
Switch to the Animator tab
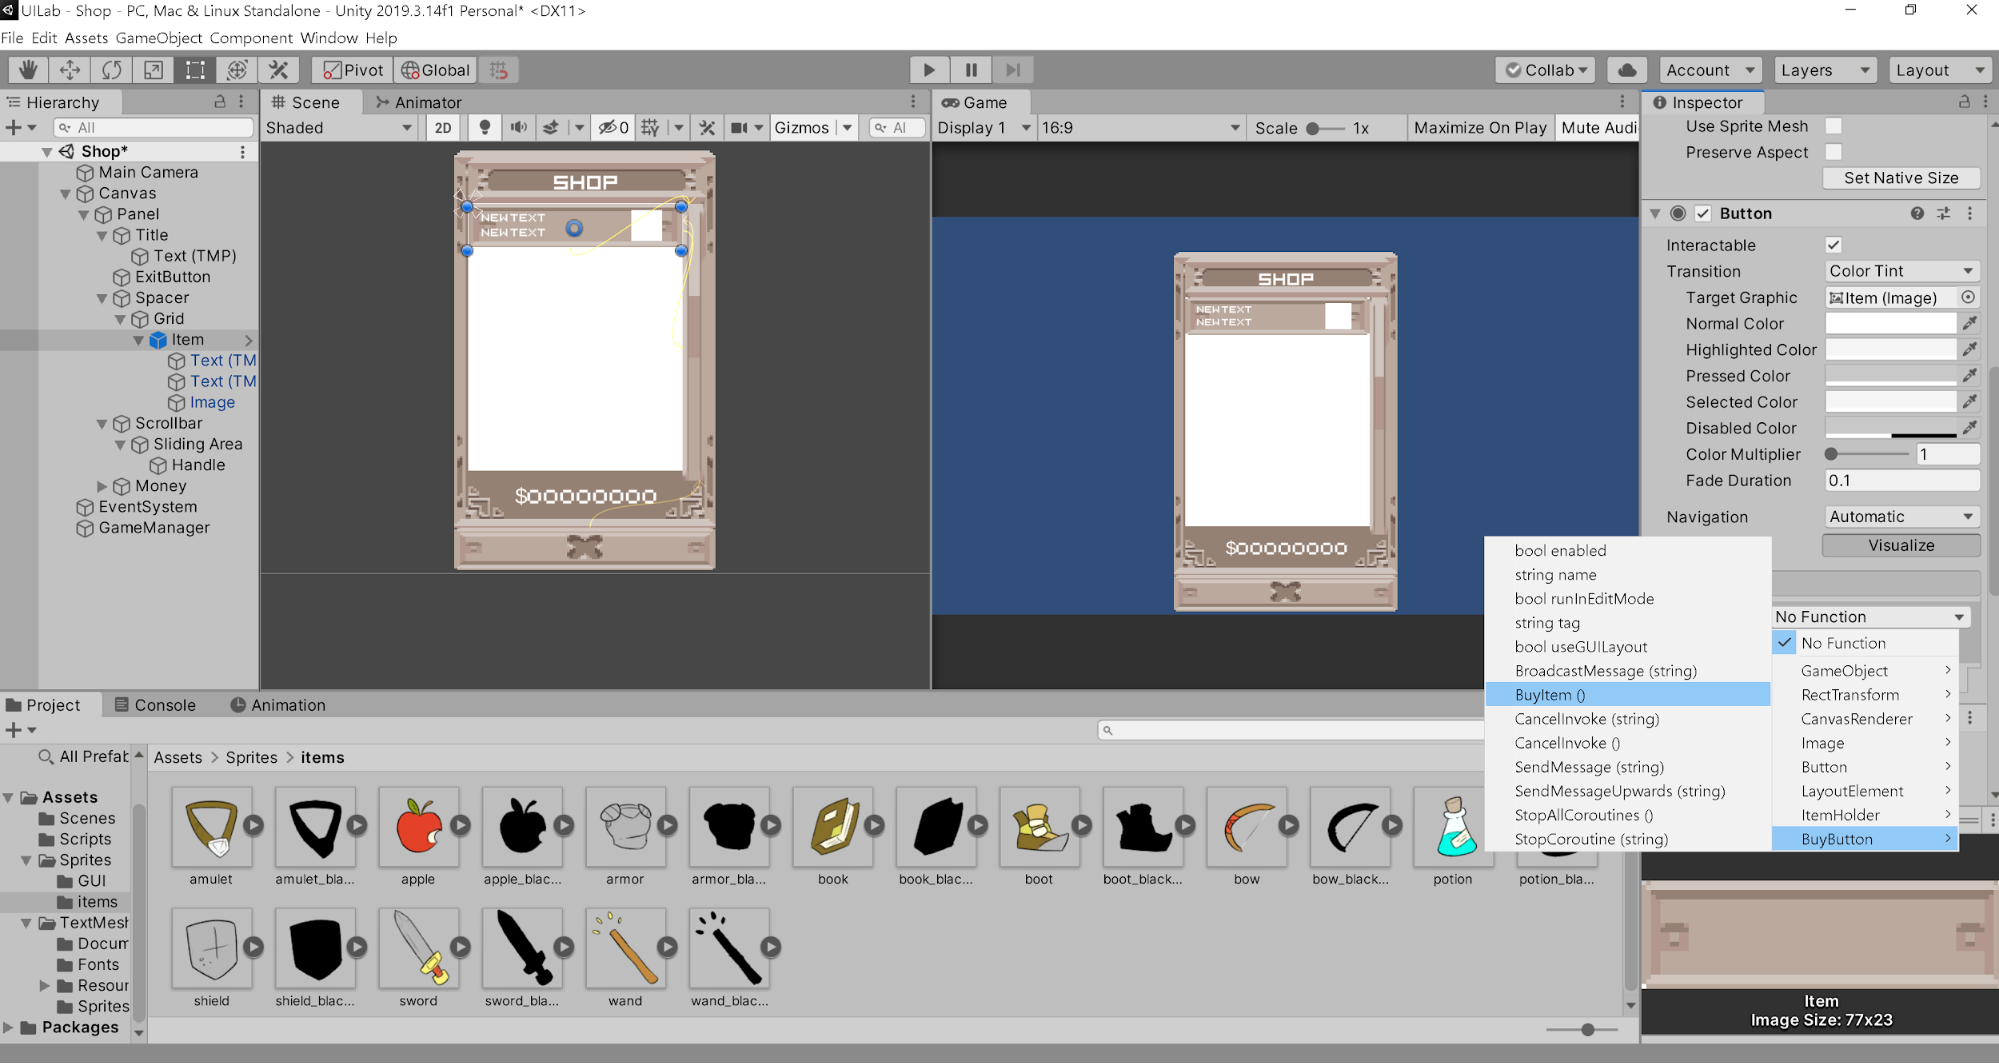(418, 102)
